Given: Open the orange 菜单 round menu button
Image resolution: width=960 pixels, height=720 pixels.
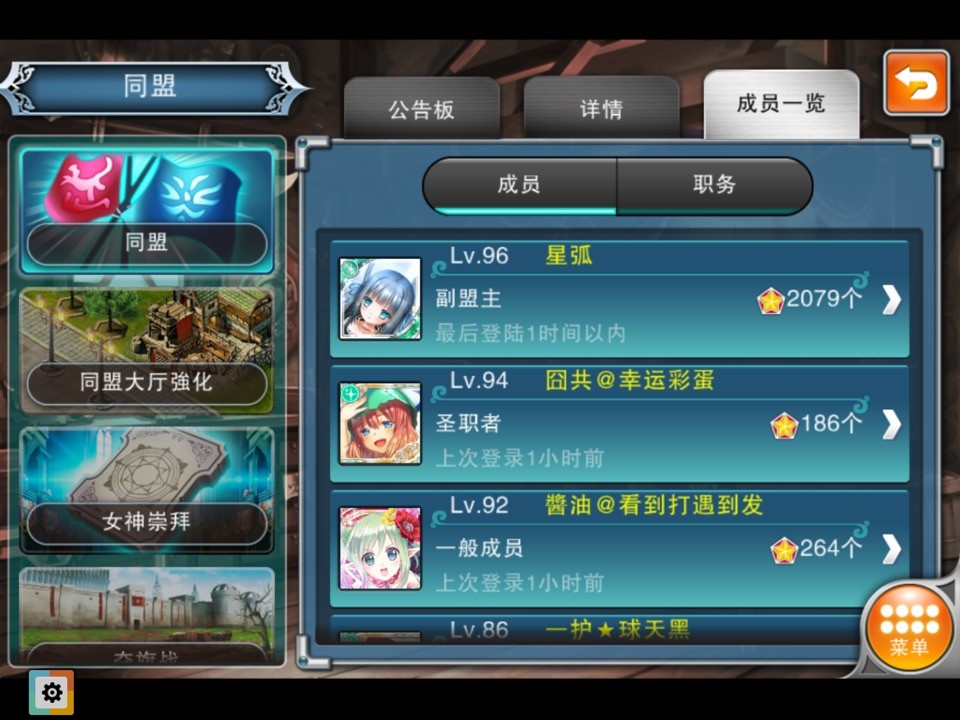Looking at the screenshot, I should [x=909, y=628].
